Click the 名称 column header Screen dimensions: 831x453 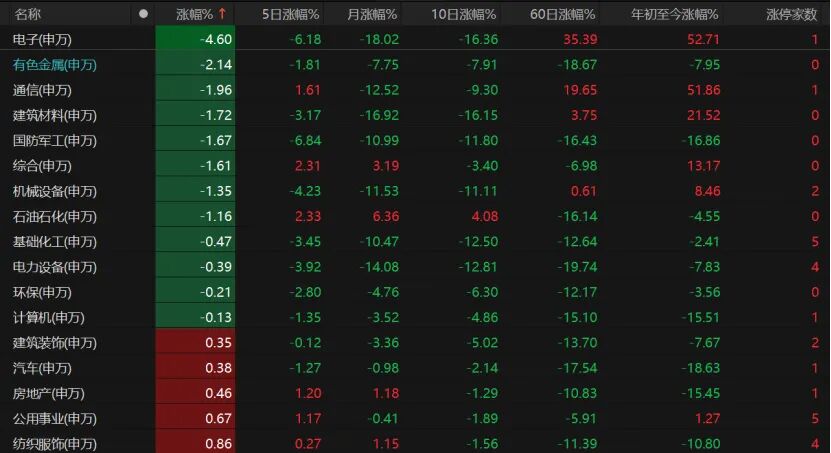pyautogui.click(x=28, y=14)
